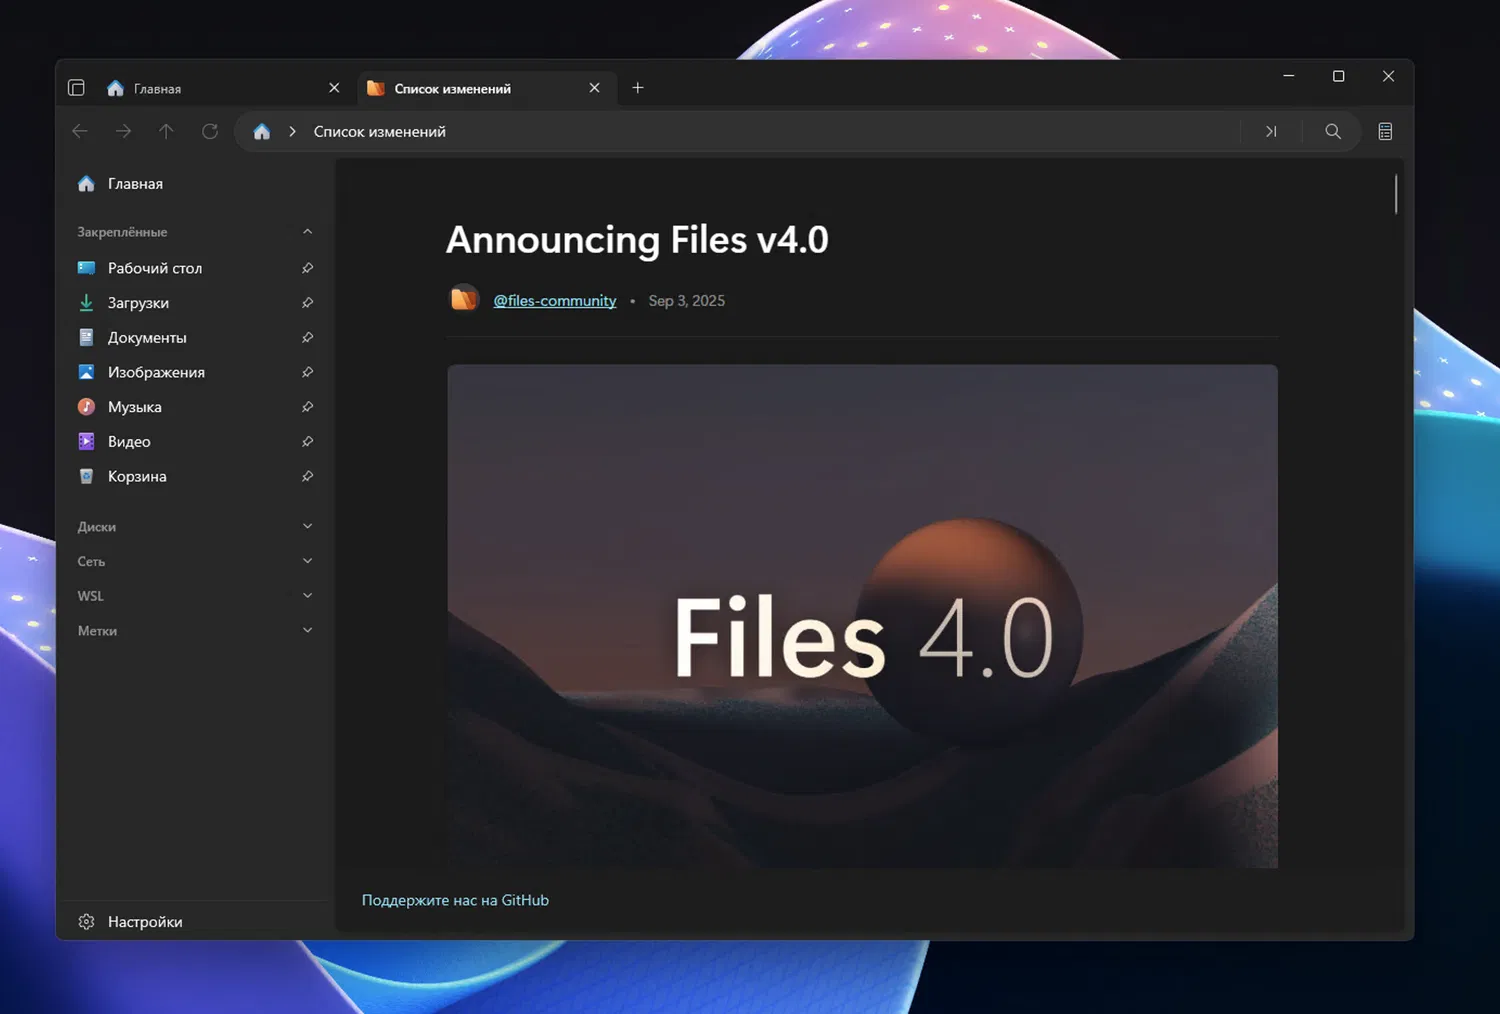
Task: Switch to the Главная tab
Action: 224,88
